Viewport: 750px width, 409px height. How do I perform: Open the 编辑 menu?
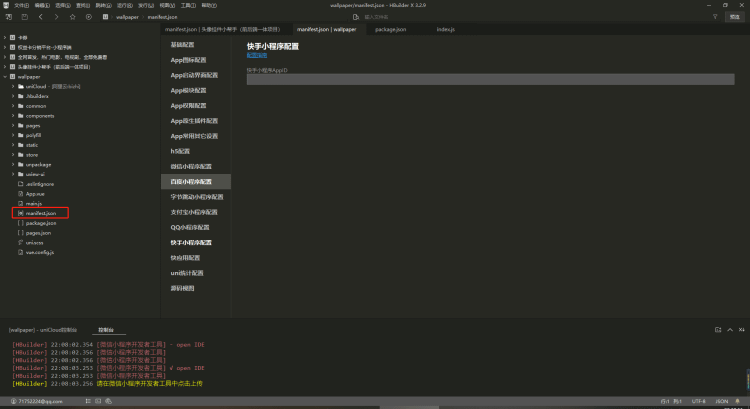(x=42, y=5)
